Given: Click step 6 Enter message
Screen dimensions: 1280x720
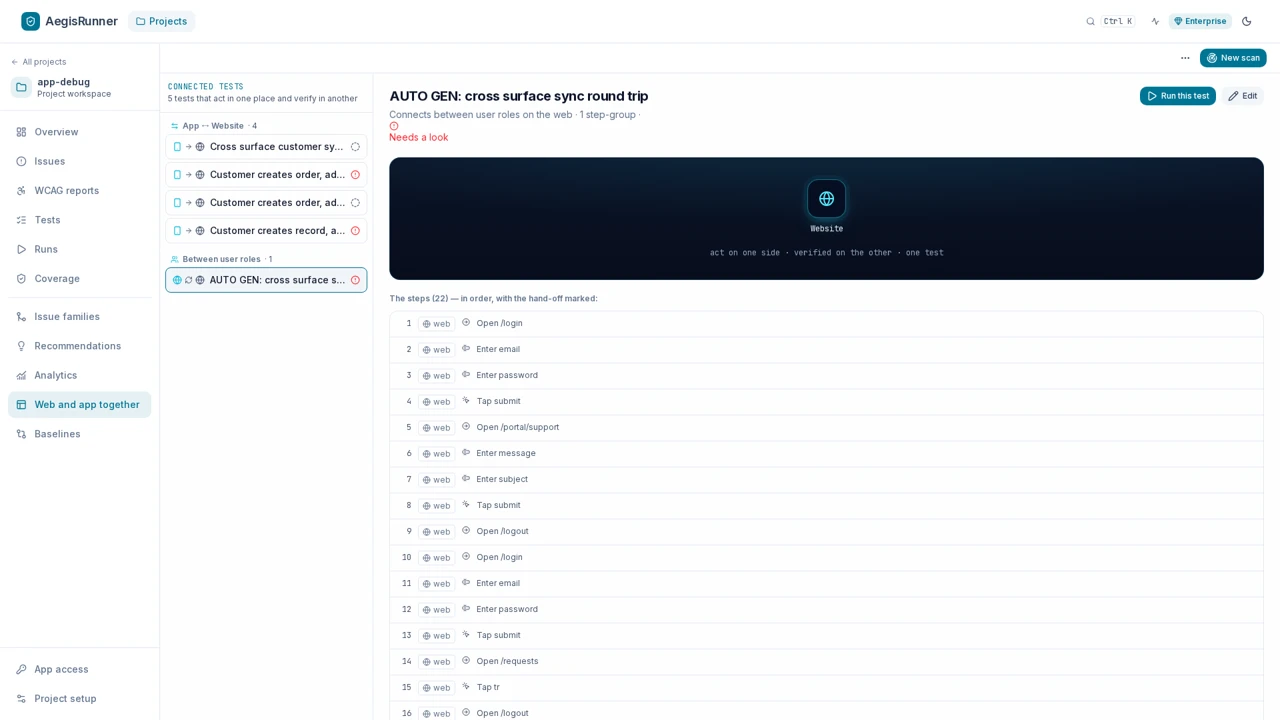Looking at the screenshot, I should point(826,454).
